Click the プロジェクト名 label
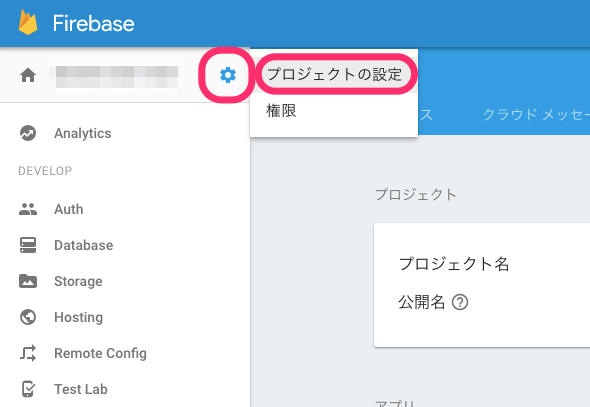Viewport: 590px width, 407px height. coord(454,264)
